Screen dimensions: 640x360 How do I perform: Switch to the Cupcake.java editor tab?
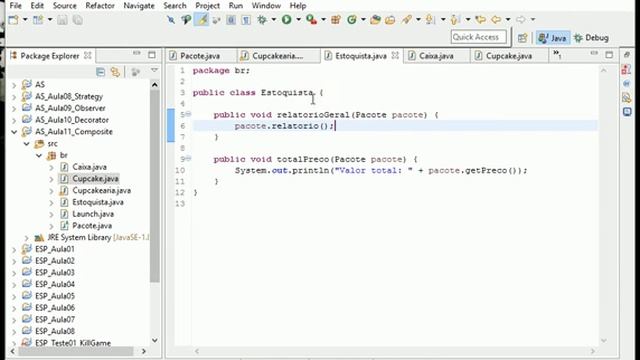[x=509, y=56]
